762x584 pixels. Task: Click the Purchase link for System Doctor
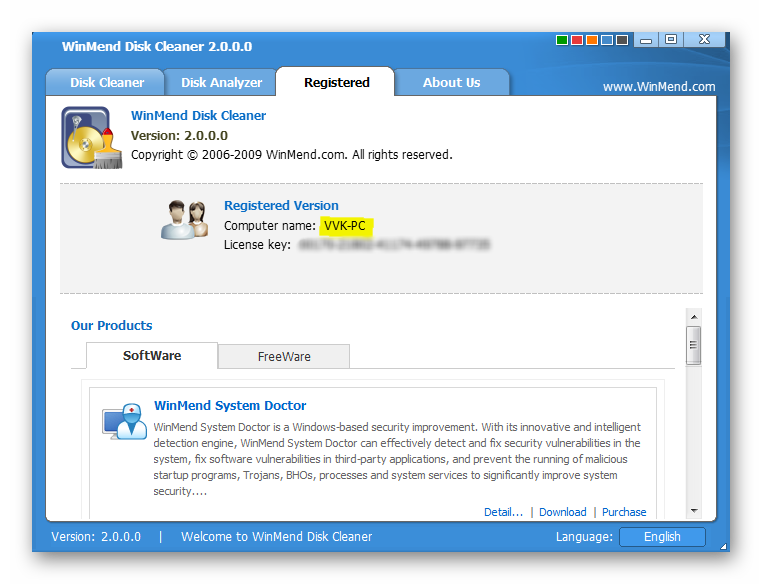624,512
